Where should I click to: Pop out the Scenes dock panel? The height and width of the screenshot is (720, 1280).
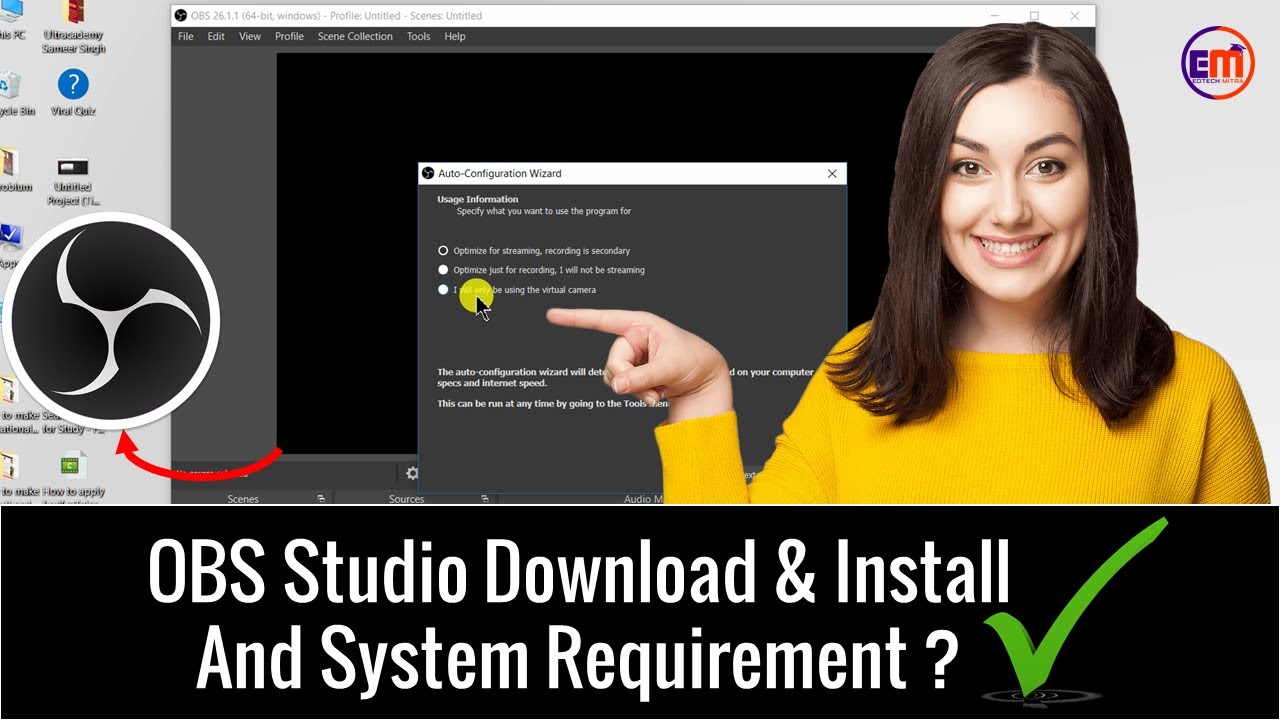(321, 498)
